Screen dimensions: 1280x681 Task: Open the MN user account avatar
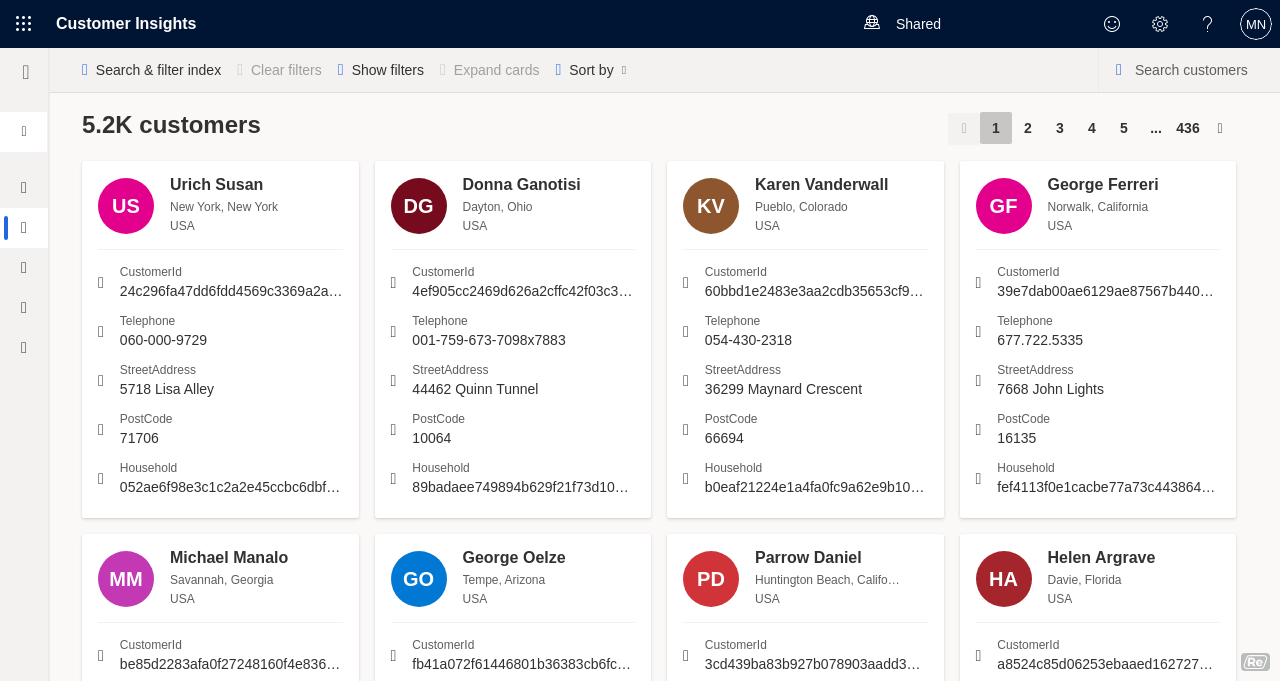[1256, 24]
